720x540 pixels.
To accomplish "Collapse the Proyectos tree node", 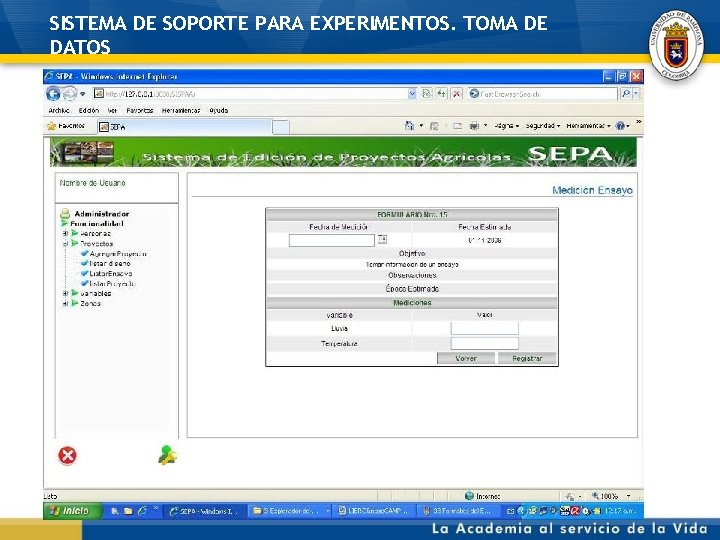I will 65,243.
